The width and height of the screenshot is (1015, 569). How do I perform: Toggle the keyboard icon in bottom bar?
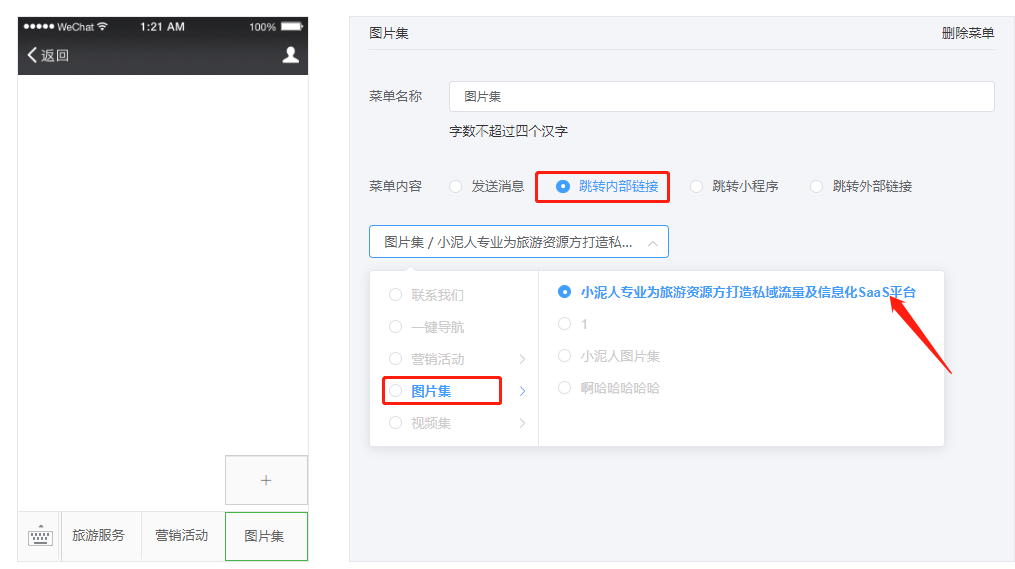[40, 536]
